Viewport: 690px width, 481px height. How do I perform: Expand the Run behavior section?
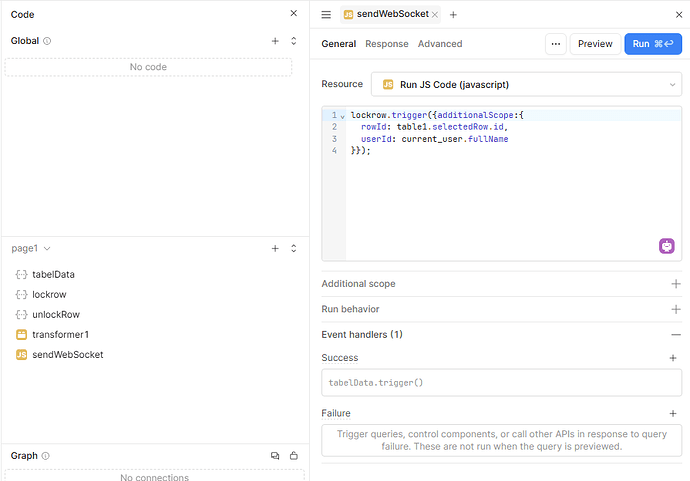point(676,310)
